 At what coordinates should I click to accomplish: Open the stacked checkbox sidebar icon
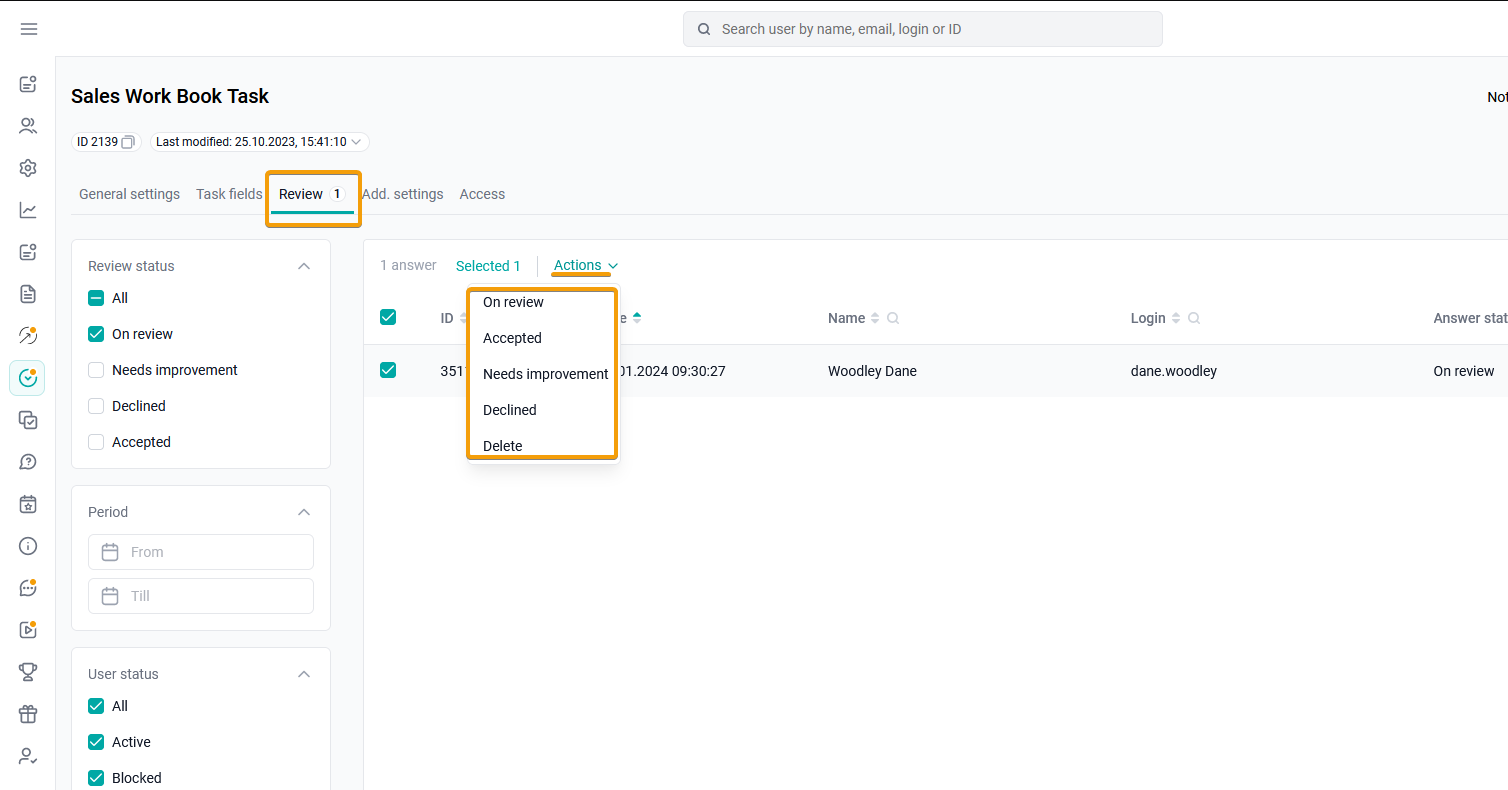click(x=28, y=420)
